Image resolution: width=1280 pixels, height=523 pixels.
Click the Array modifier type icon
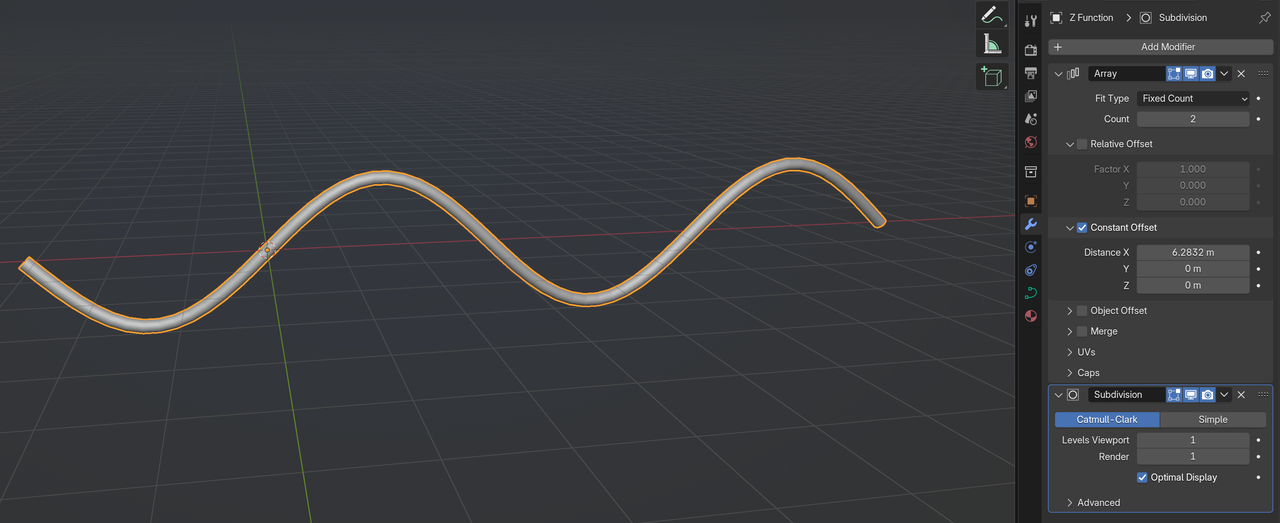1073,73
